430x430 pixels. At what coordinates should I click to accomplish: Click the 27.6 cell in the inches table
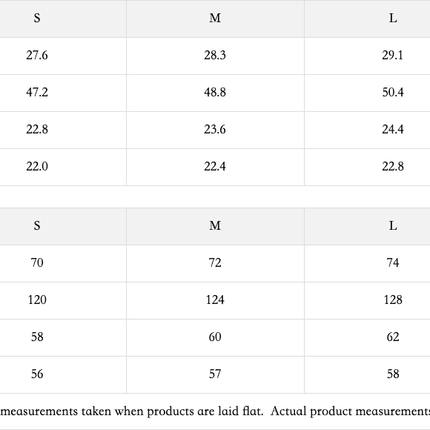pos(37,55)
